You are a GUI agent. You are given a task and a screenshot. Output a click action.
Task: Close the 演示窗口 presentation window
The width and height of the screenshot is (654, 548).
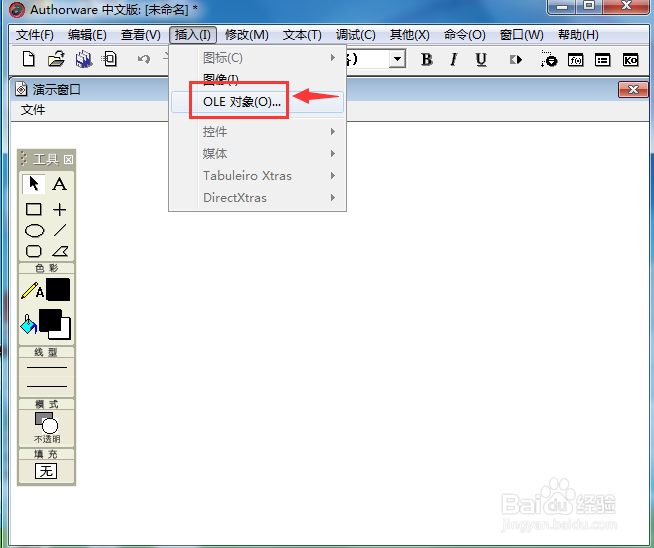tap(633, 89)
